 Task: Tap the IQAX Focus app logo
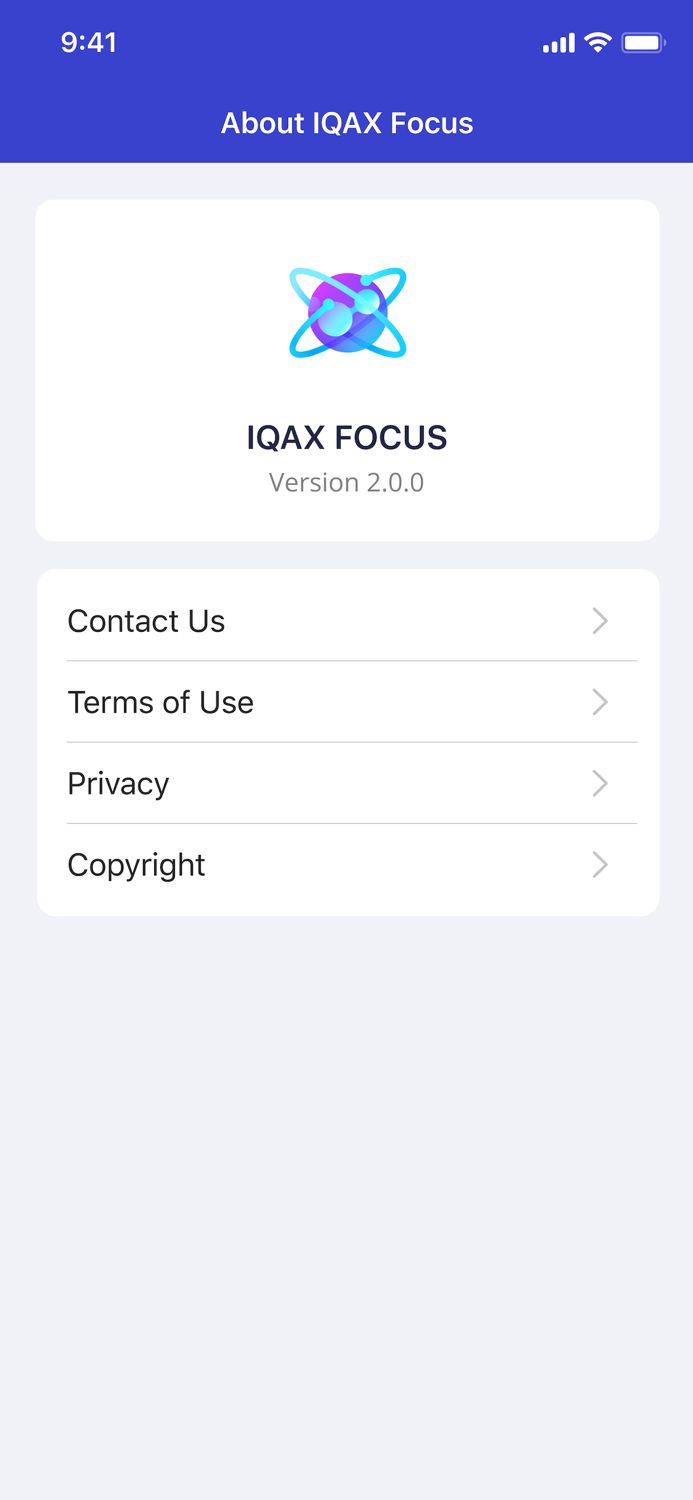pyautogui.click(x=347, y=310)
